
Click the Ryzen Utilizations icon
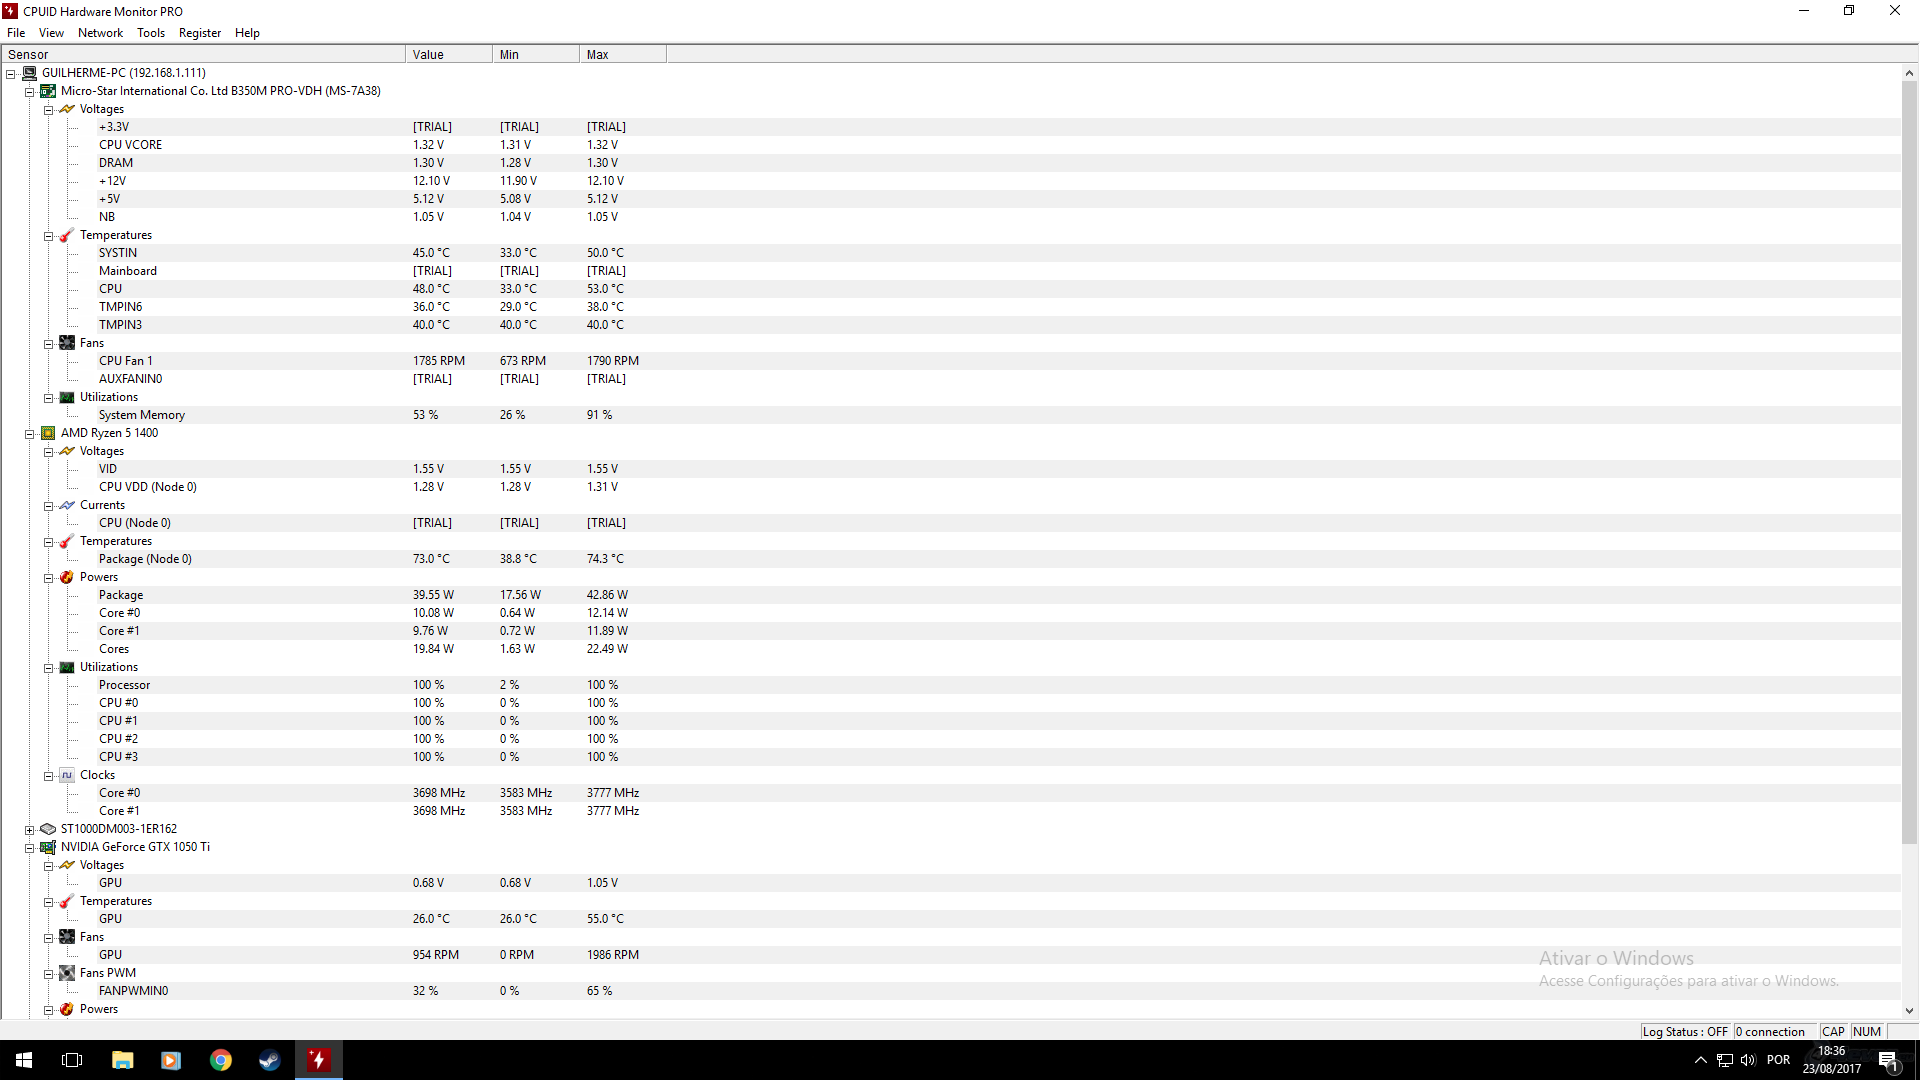[x=67, y=667]
